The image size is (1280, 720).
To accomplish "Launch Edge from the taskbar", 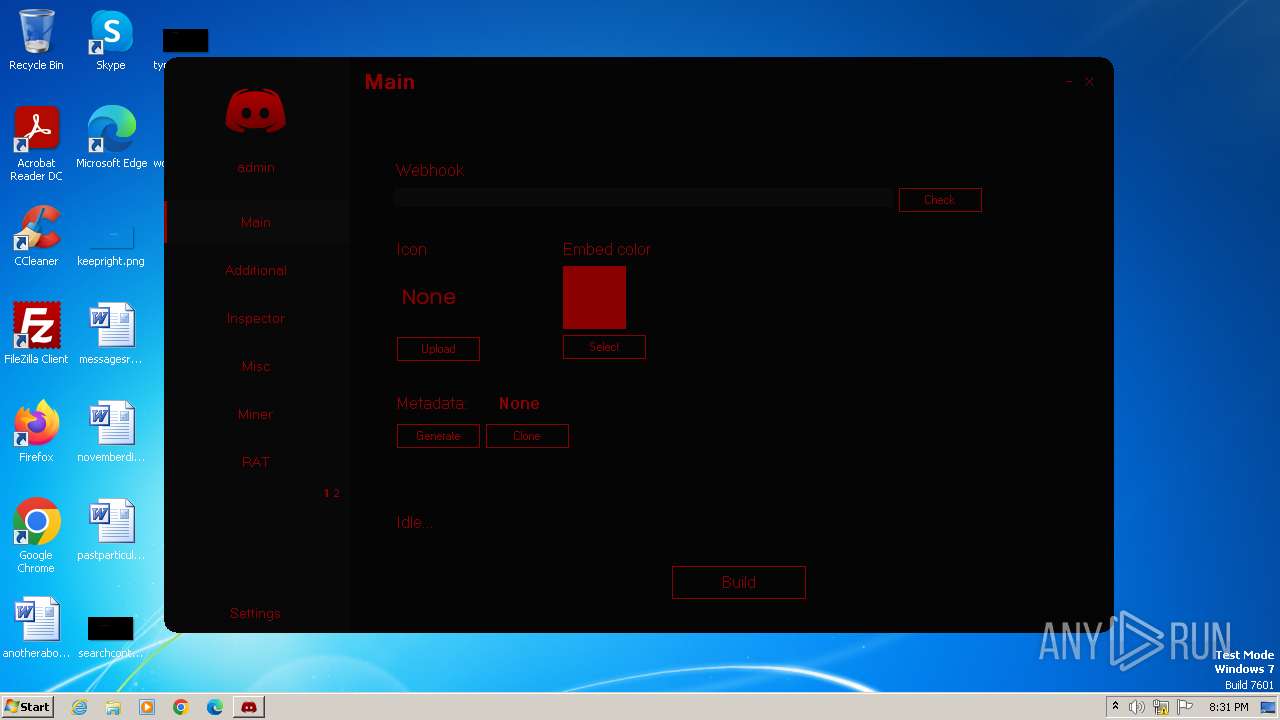I will click(215, 707).
